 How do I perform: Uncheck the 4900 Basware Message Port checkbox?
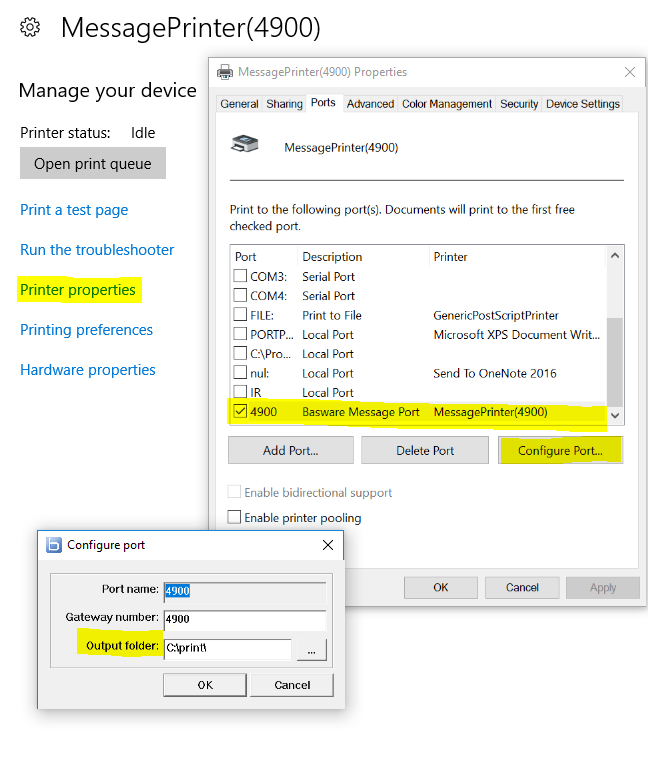240,411
